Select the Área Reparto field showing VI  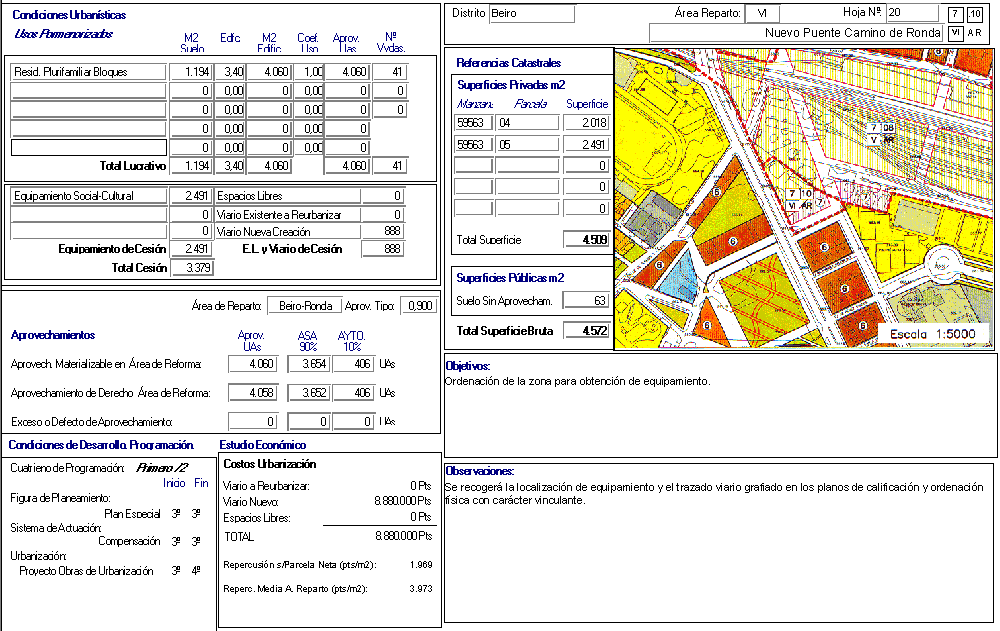coord(763,13)
